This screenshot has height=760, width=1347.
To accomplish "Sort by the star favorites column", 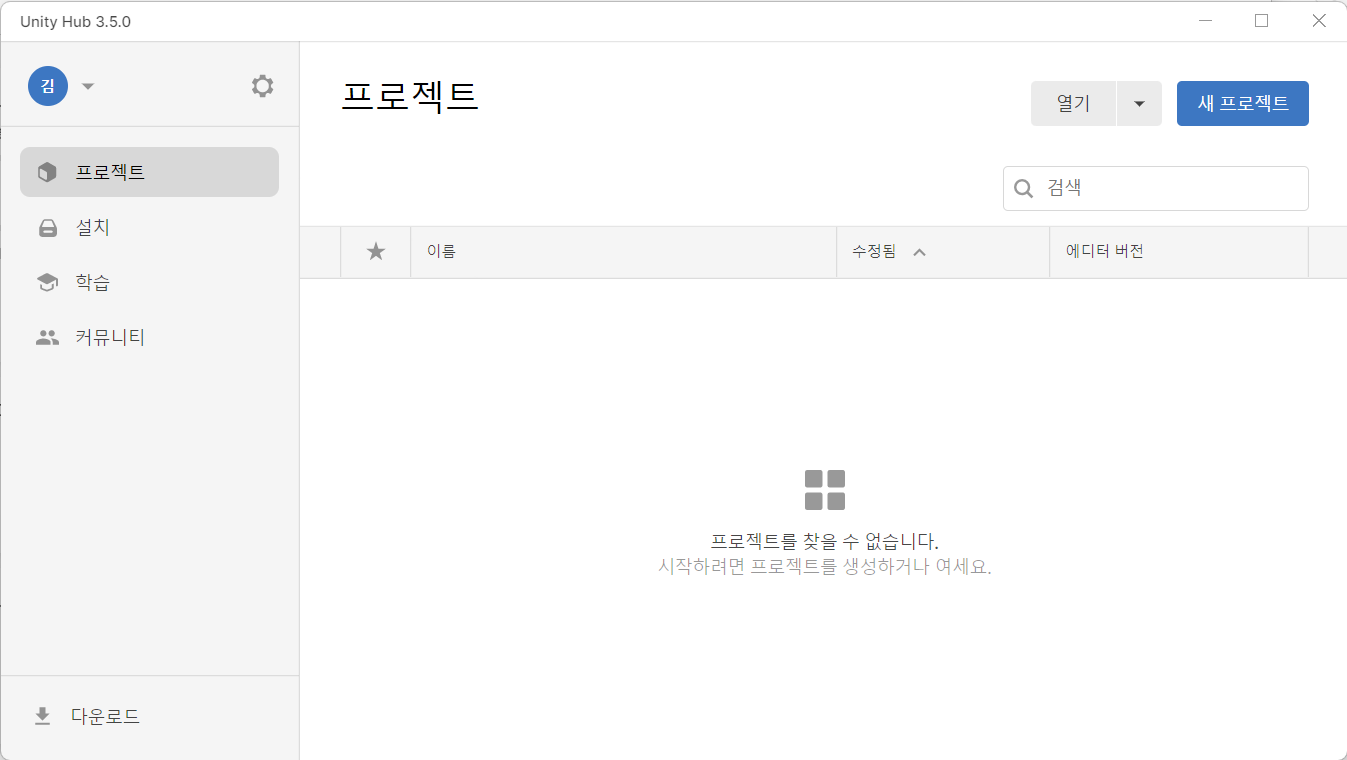I will [x=376, y=252].
